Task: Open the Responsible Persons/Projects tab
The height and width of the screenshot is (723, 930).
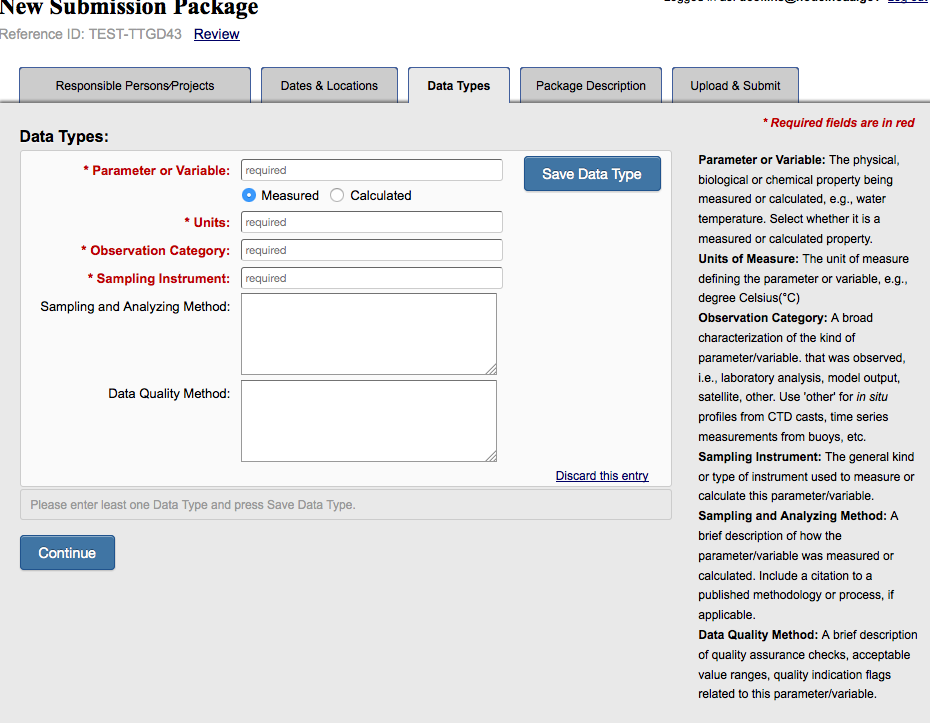Action: [135, 85]
